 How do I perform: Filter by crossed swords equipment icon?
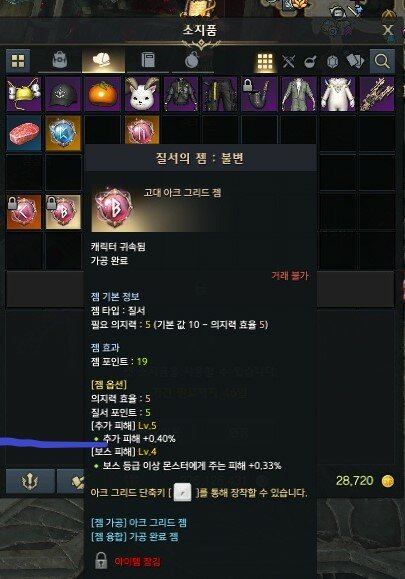point(288,61)
